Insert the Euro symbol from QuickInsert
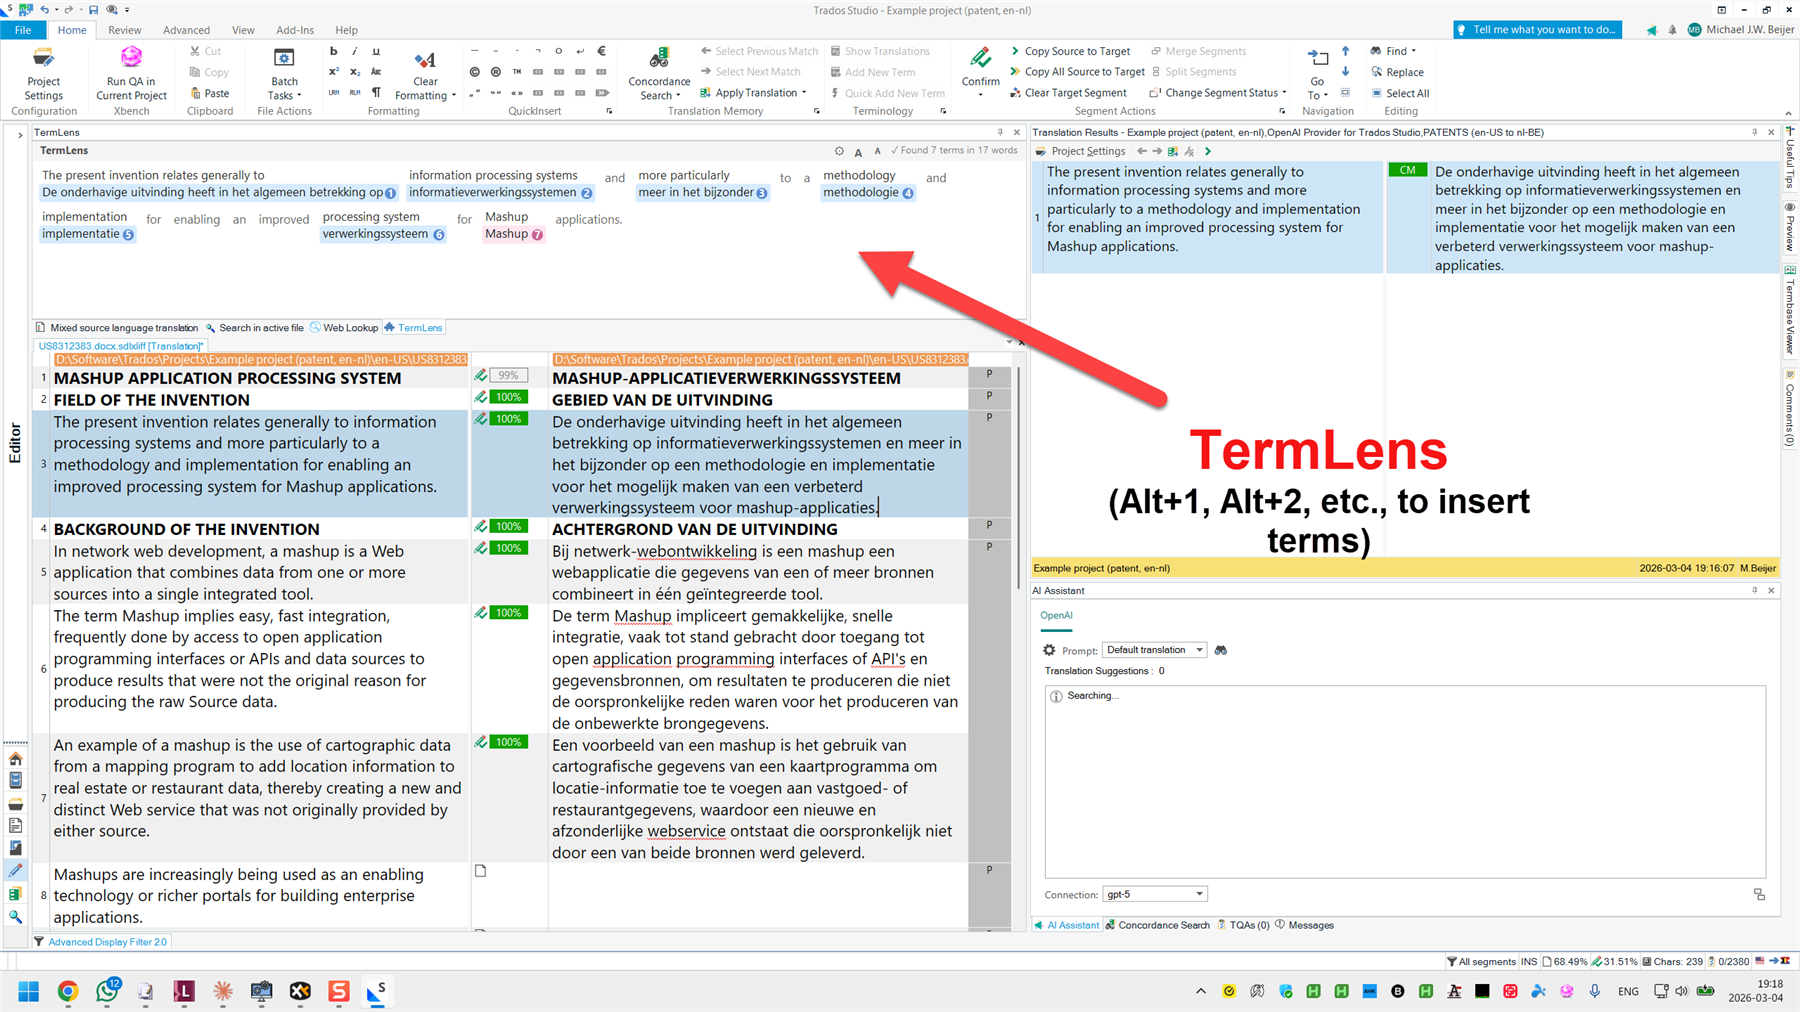This screenshot has height=1012, width=1800. pyautogui.click(x=601, y=50)
